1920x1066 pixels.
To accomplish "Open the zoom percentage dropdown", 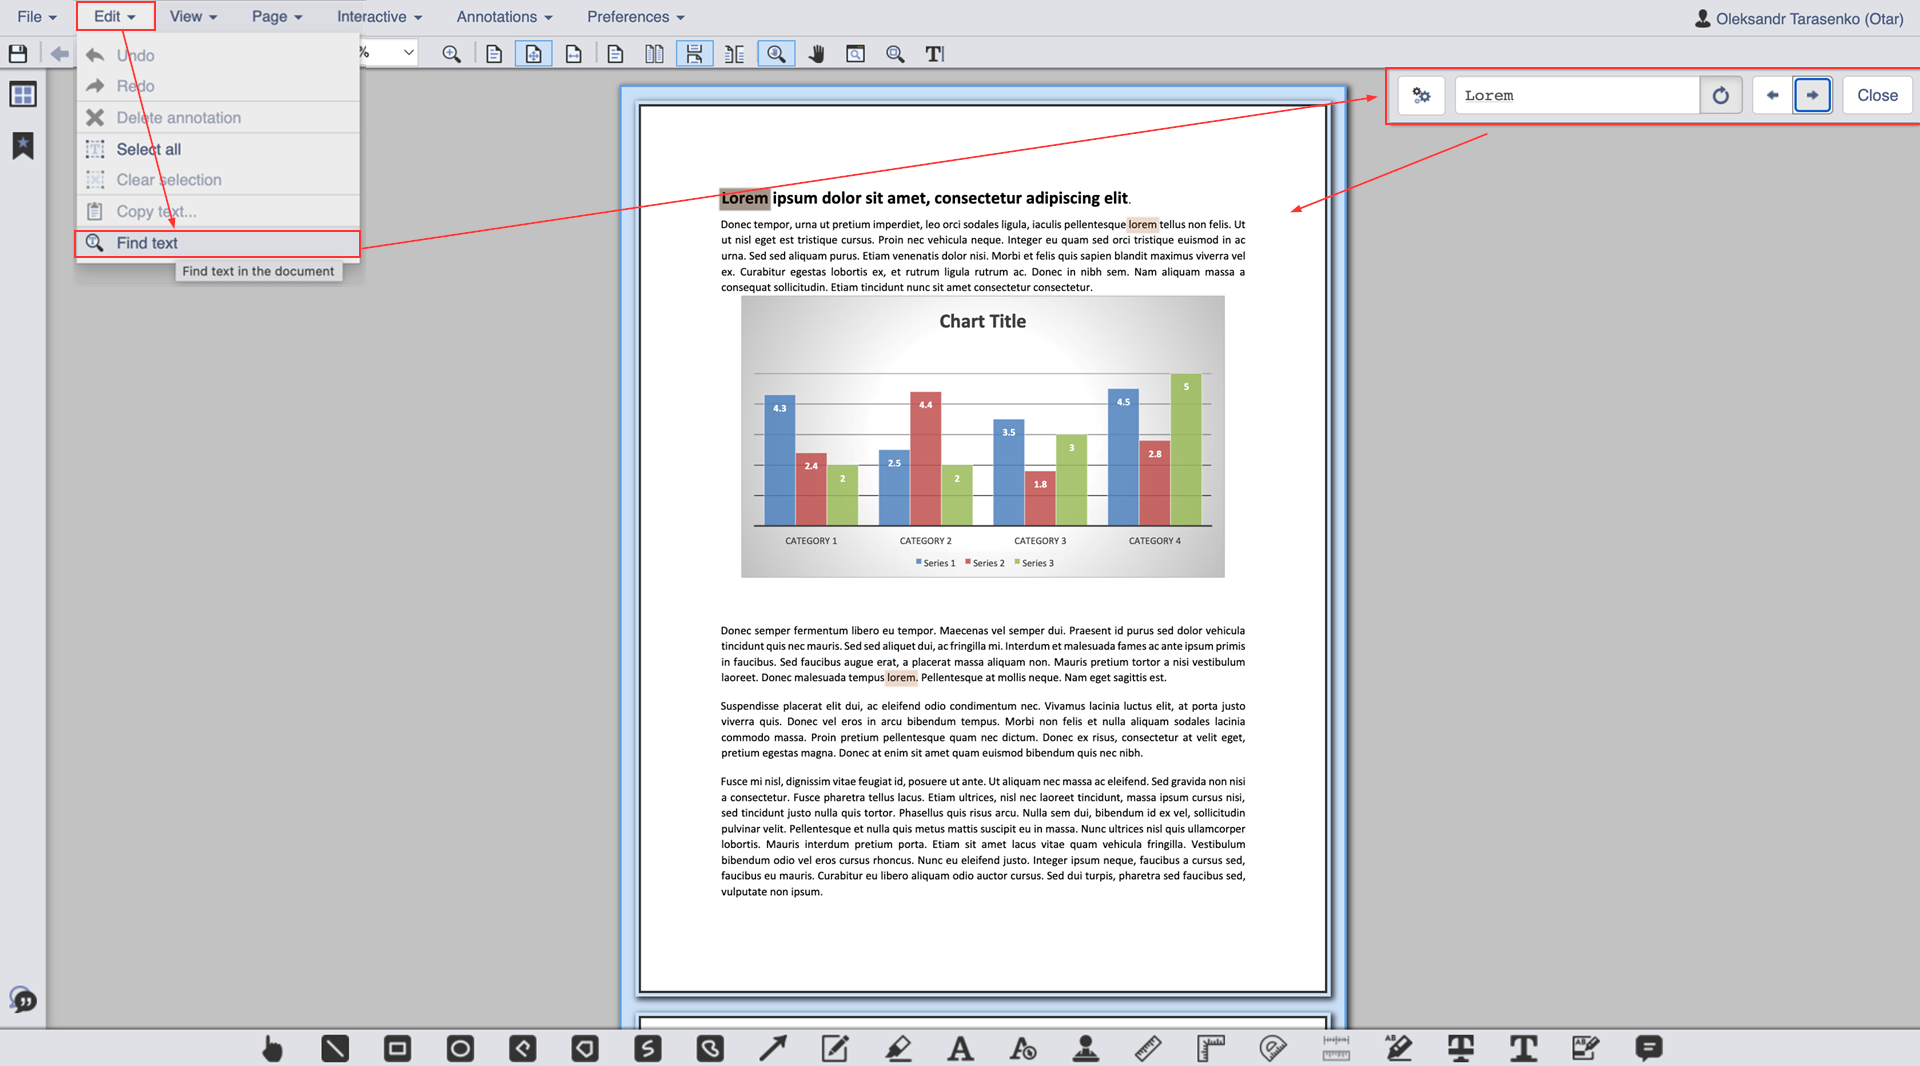I will pyautogui.click(x=408, y=53).
